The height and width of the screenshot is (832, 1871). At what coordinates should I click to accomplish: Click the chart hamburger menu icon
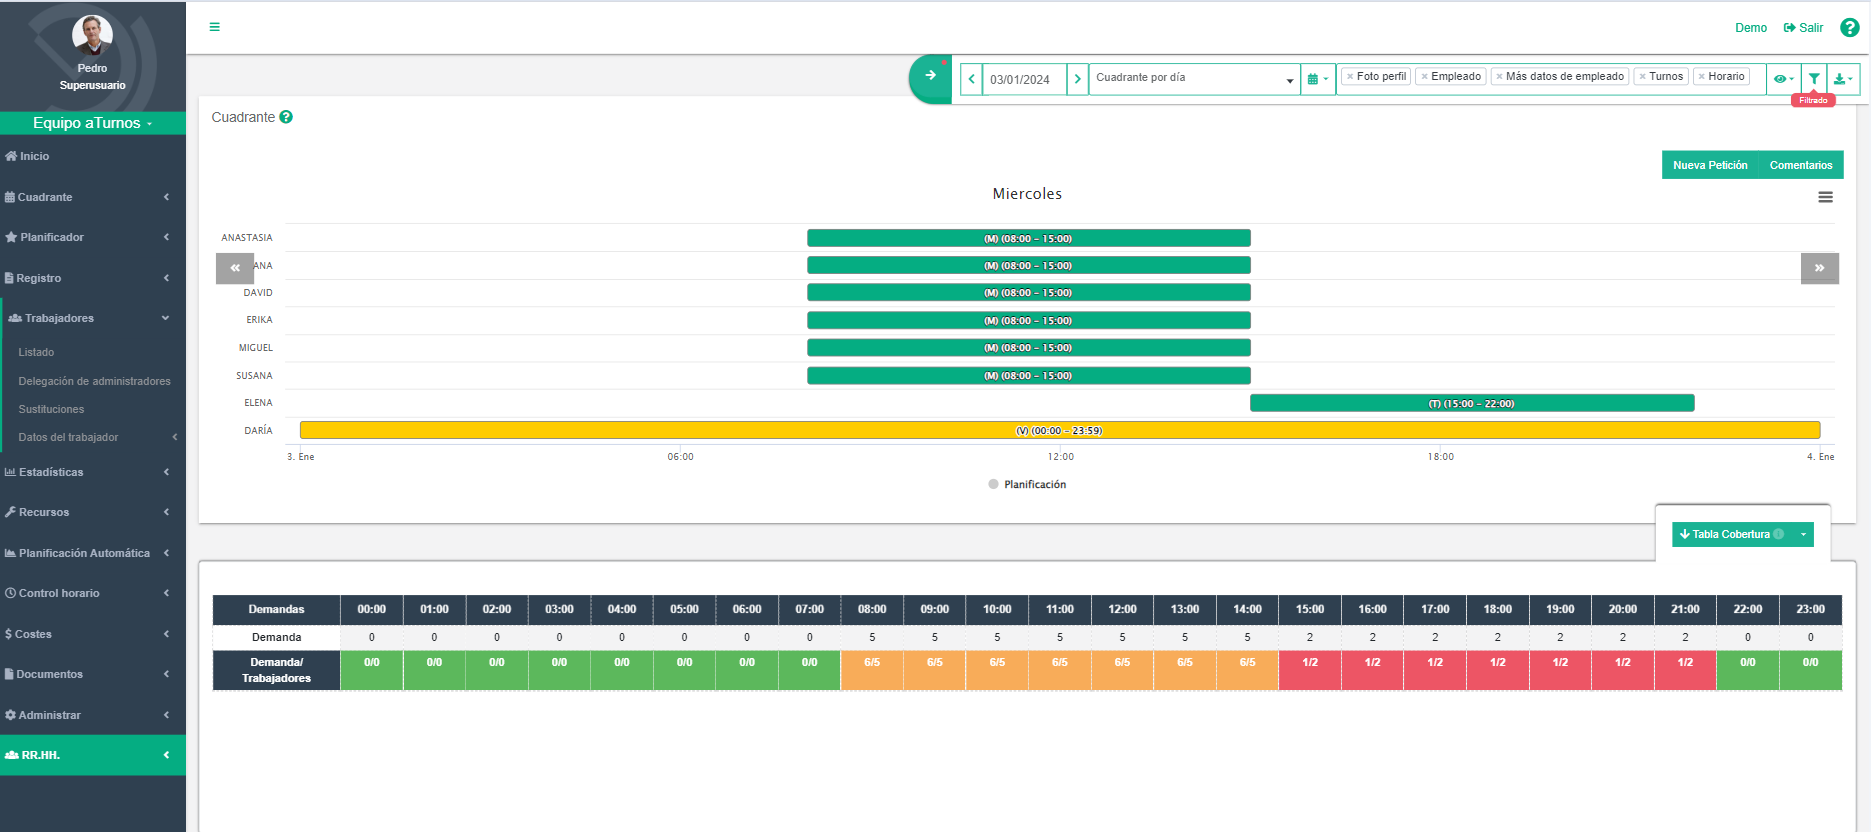point(1825,197)
